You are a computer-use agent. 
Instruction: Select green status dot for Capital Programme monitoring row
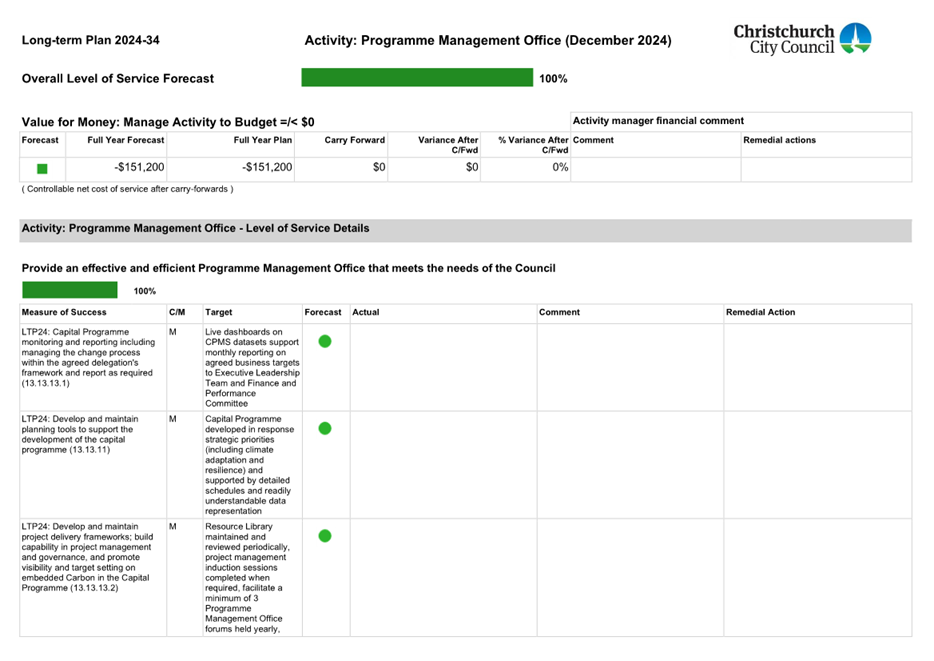(325, 342)
